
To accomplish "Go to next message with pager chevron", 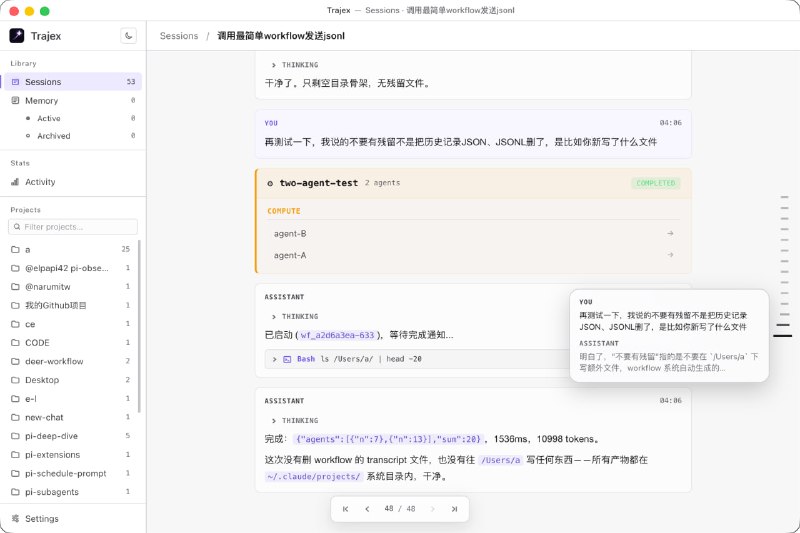I will click(433, 509).
